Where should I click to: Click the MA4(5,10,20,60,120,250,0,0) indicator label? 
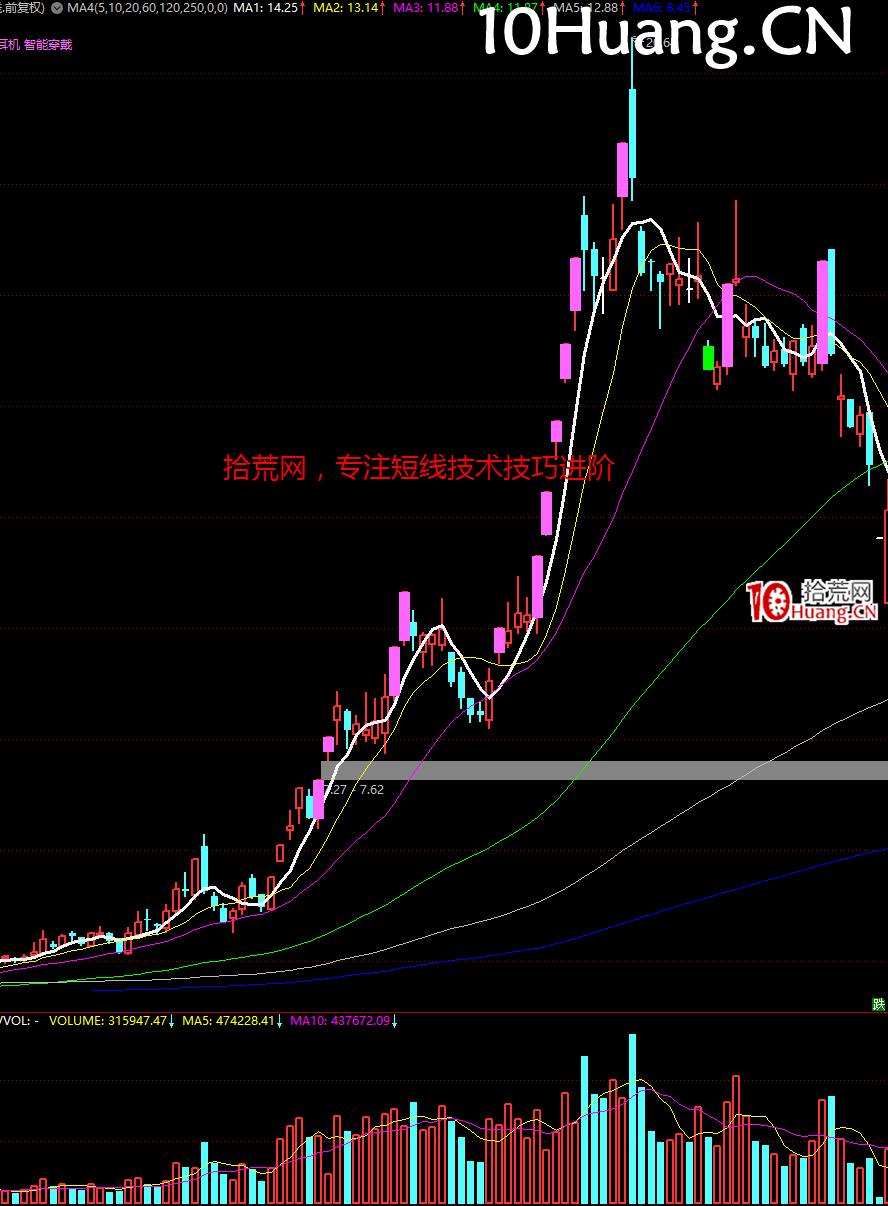(147, 8)
